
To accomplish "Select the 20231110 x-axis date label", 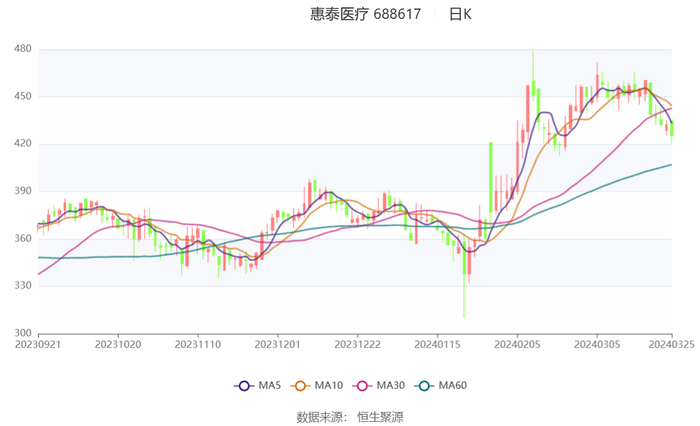I will (x=197, y=343).
